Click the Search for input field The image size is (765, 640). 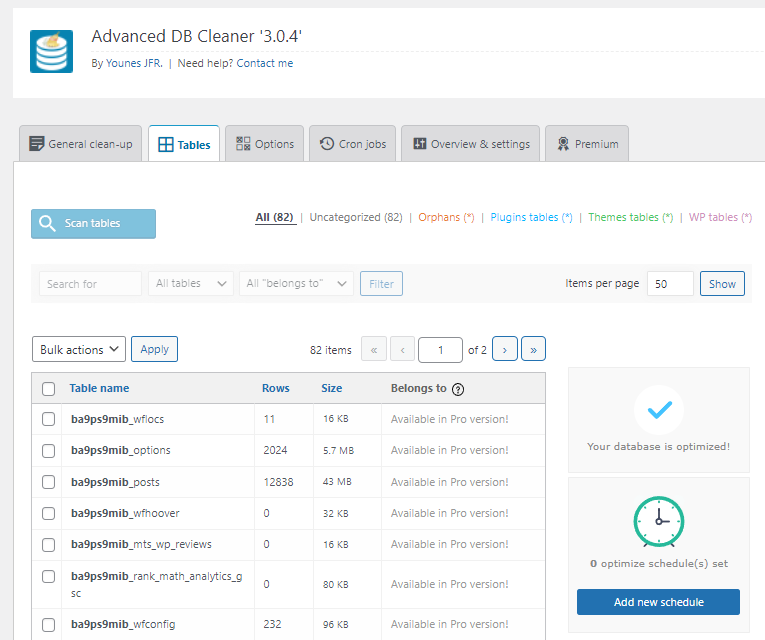pos(90,283)
